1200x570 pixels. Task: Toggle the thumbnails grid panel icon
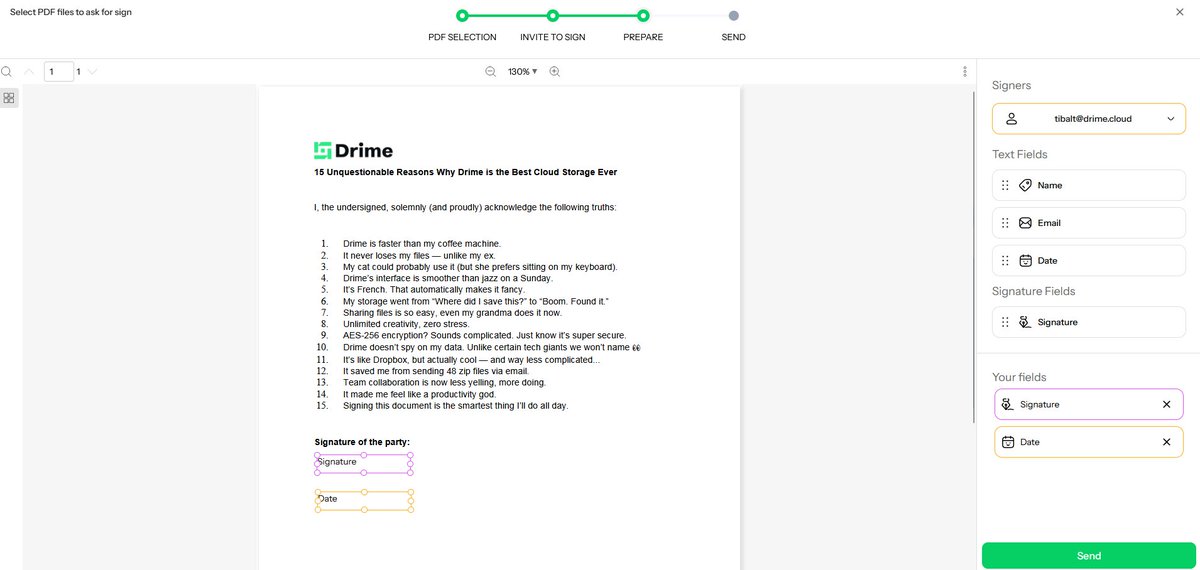9,98
